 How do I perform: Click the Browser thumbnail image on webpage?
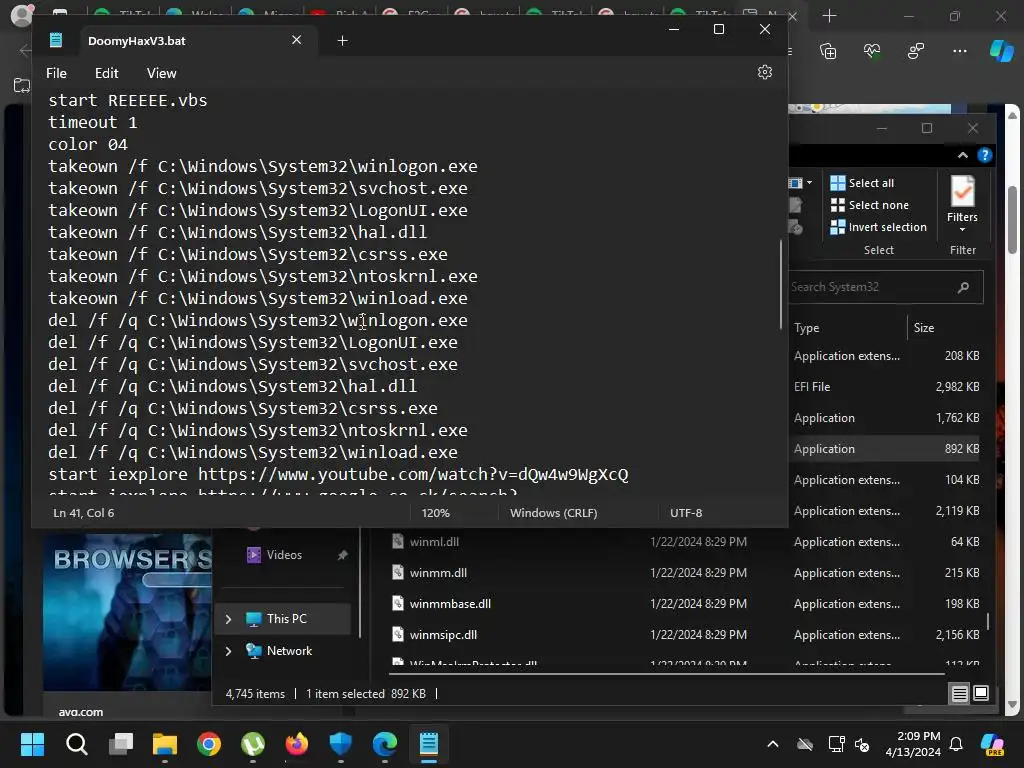point(127,613)
